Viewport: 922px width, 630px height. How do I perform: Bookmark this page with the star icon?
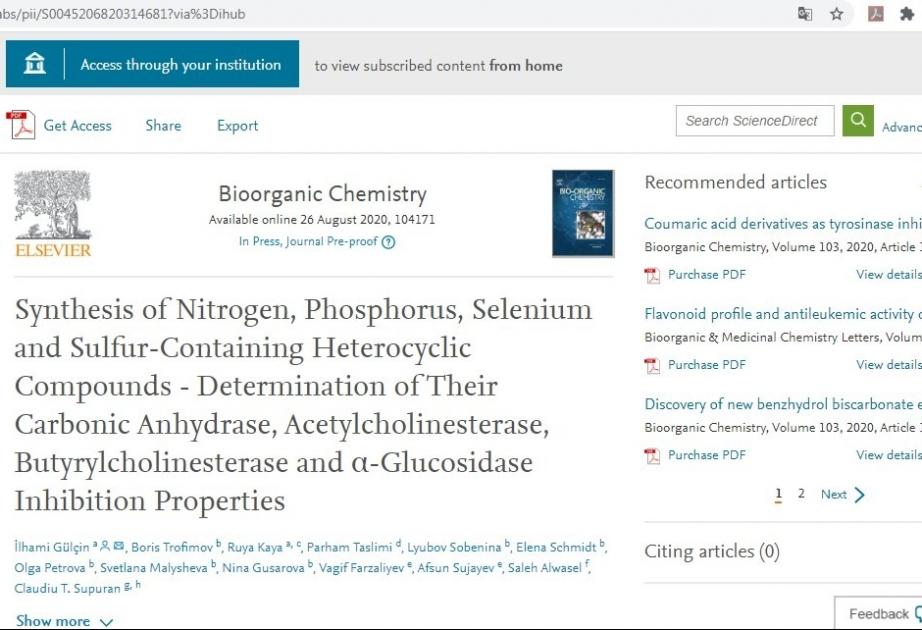coord(837,14)
